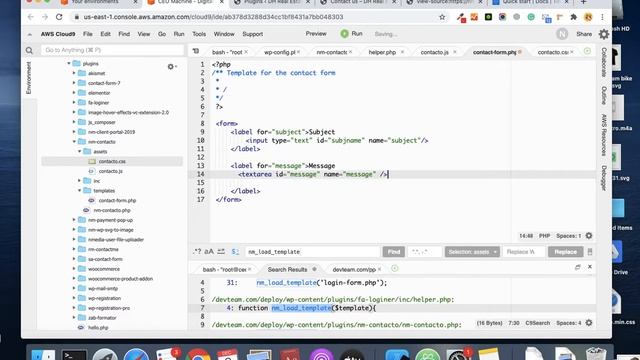
Task: Expand the akismet folder
Action: pyautogui.click(x=74, y=73)
